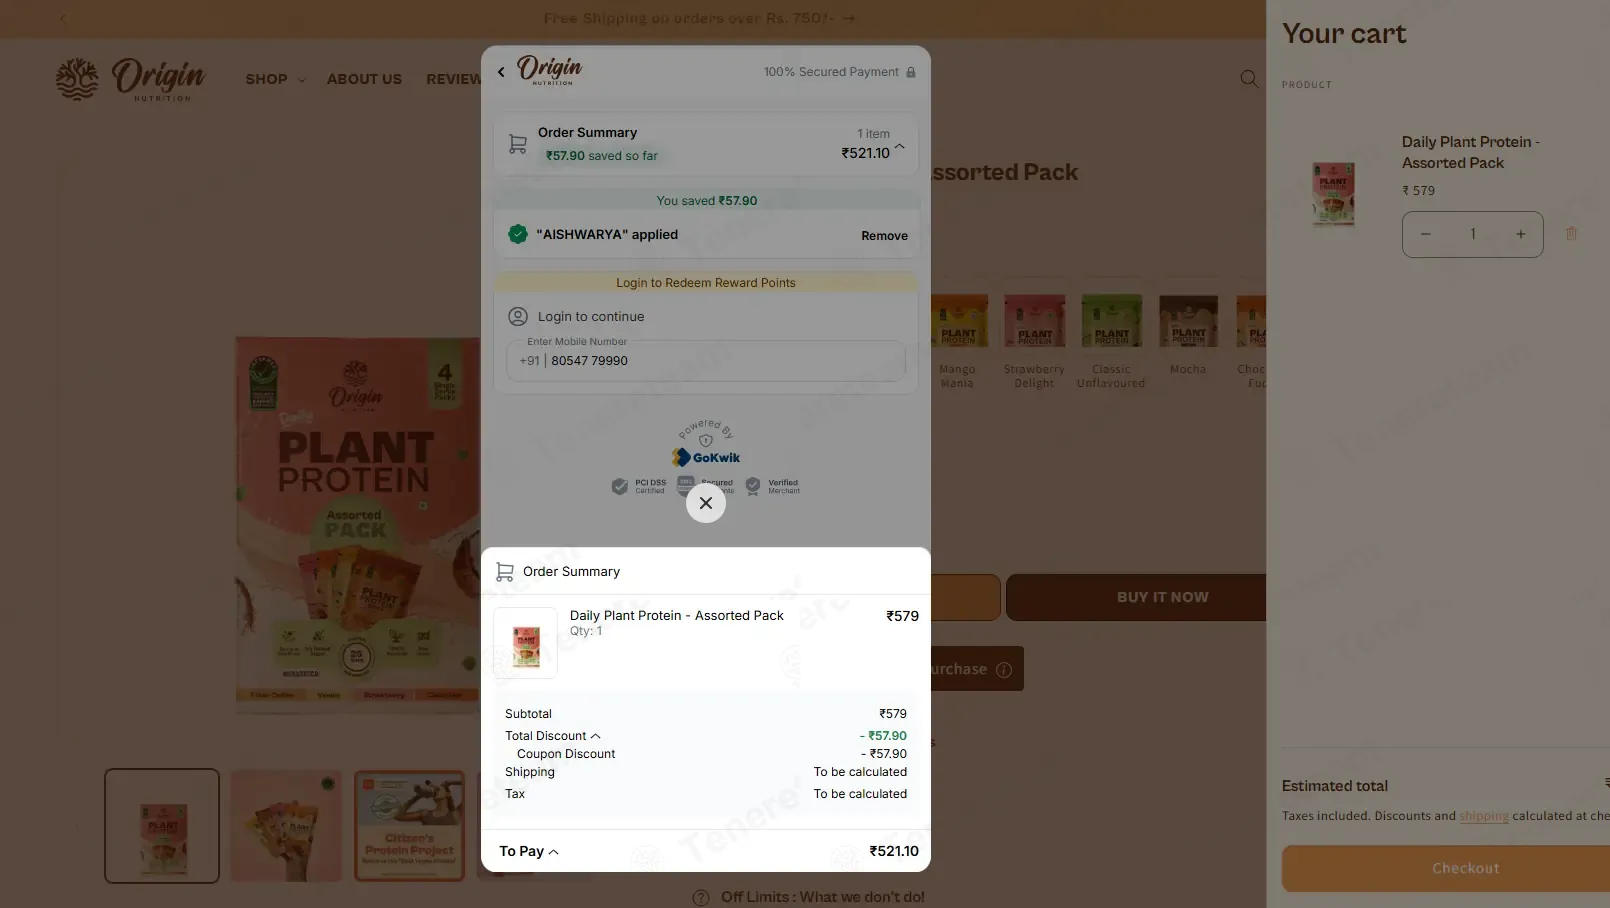Expand the SHOP menu dropdown

[x=275, y=79]
